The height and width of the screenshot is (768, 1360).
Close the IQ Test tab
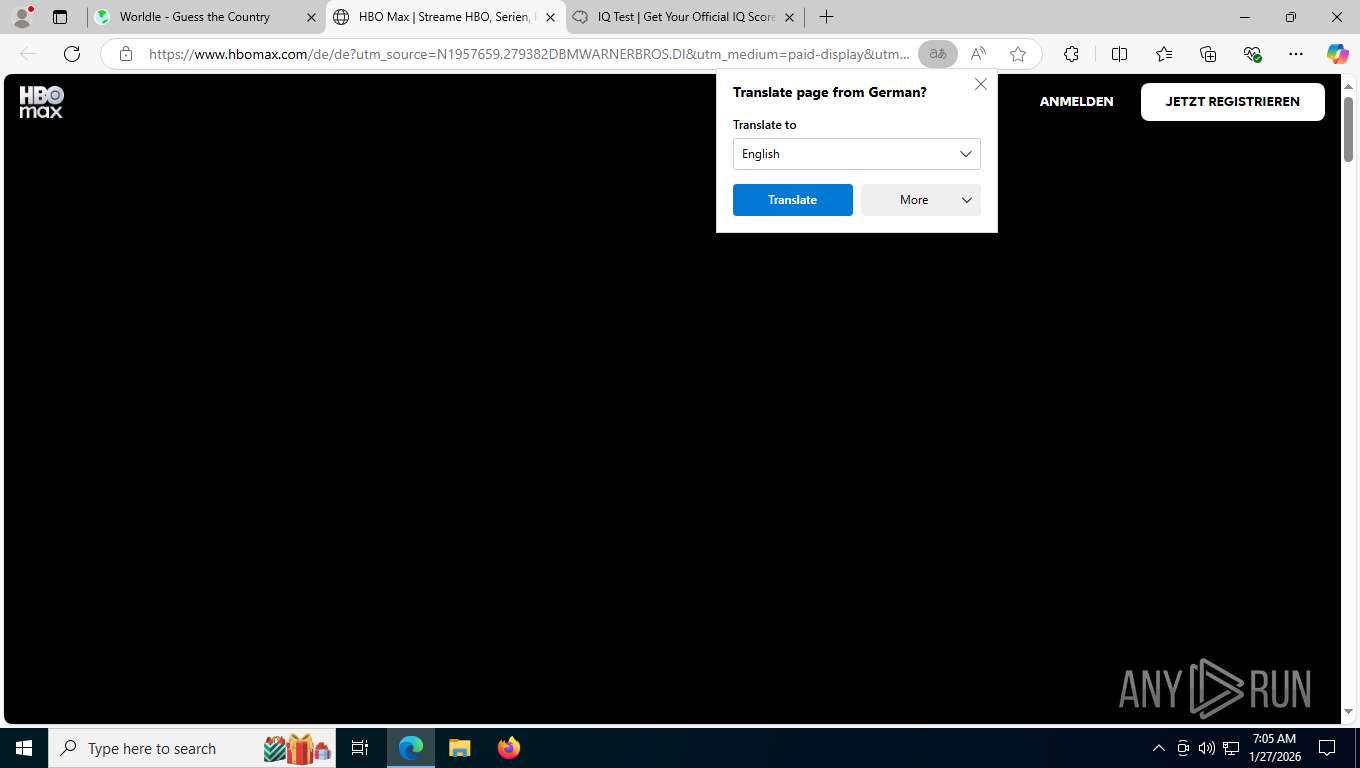click(789, 17)
